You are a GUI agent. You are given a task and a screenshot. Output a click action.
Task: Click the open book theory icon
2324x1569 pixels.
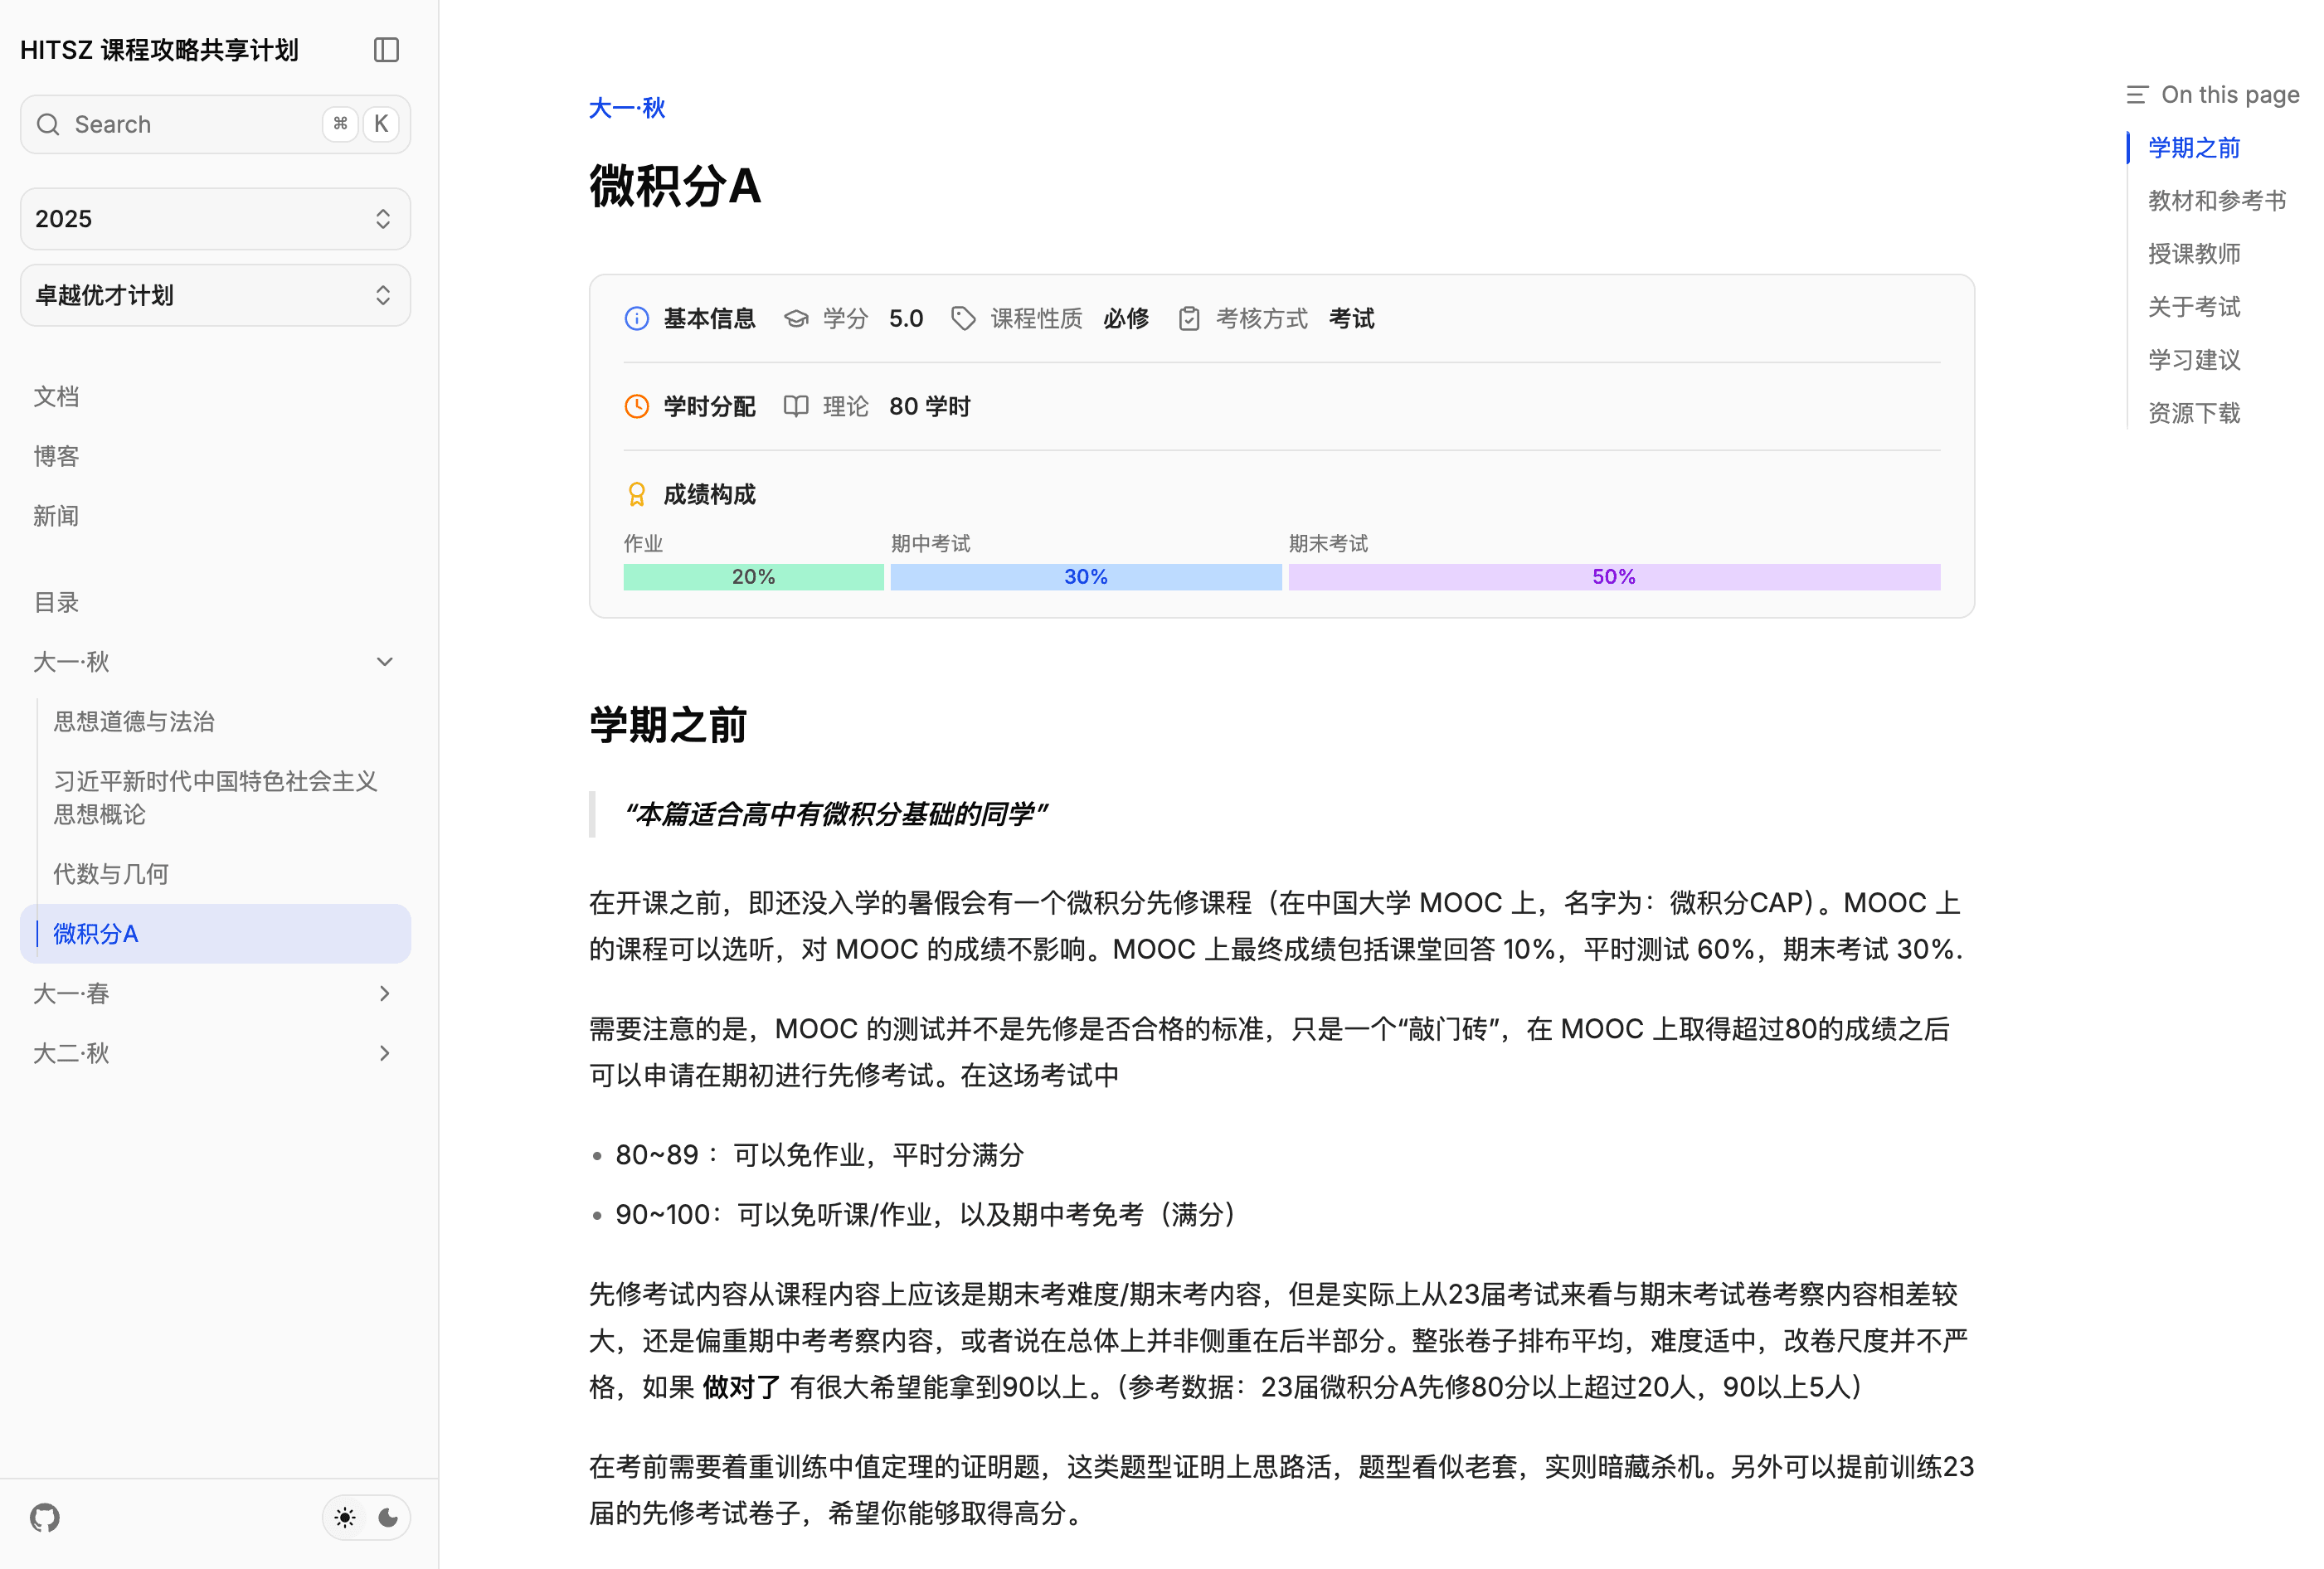796,407
